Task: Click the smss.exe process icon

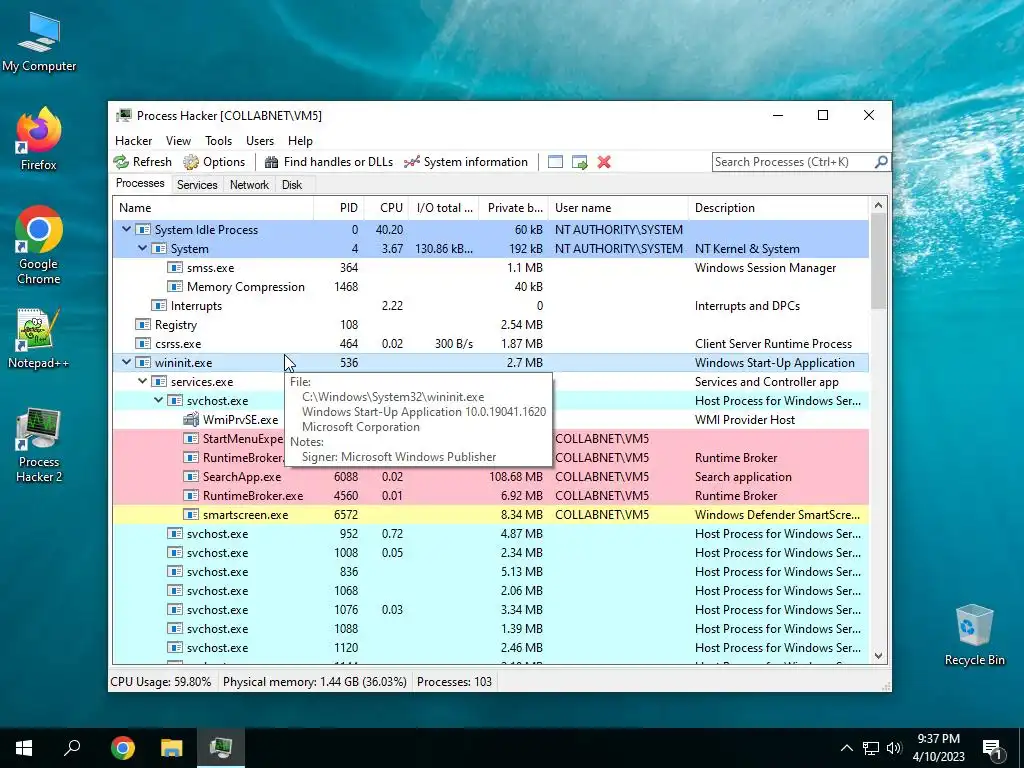Action: [x=174, y=268]
